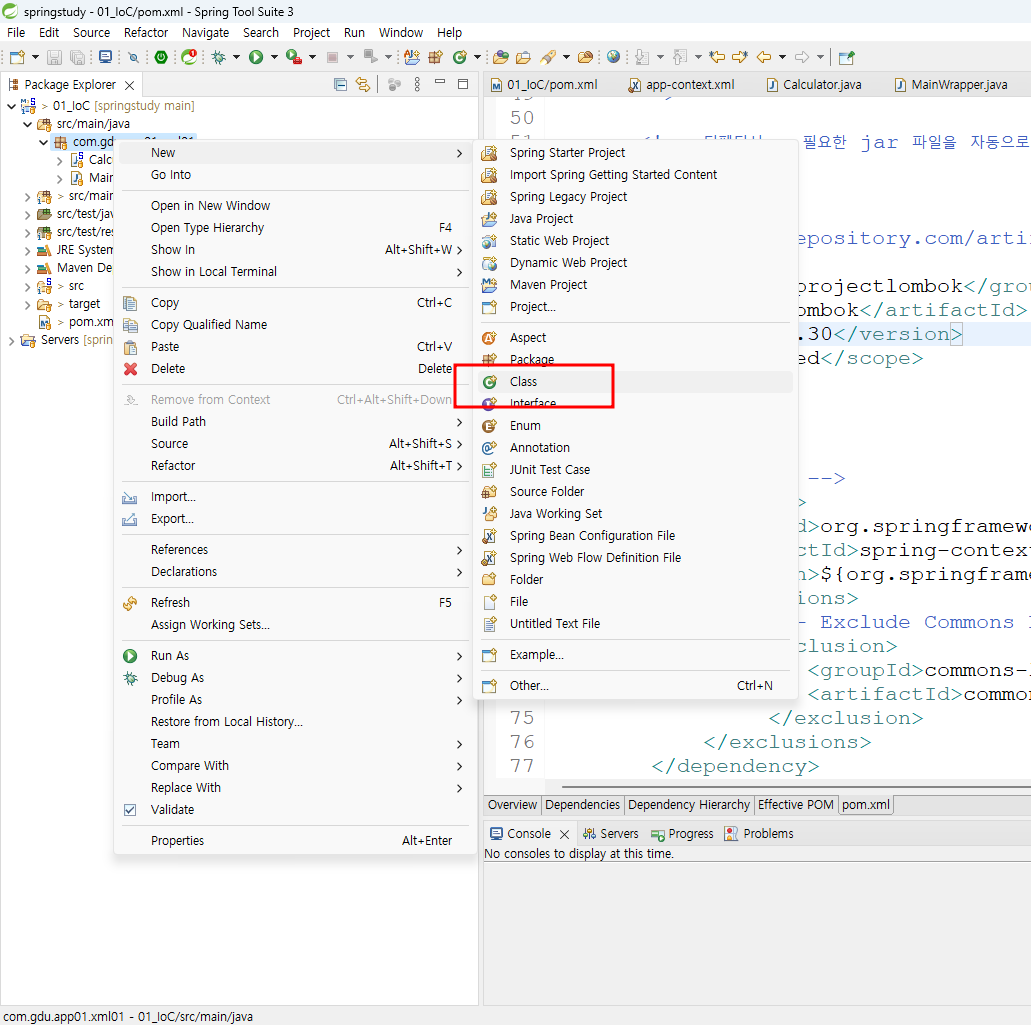This screenshot has height=1025, width=1031.
Task: Click the Run External Tools toolbar icon
Action: click(x=294, y=57)
